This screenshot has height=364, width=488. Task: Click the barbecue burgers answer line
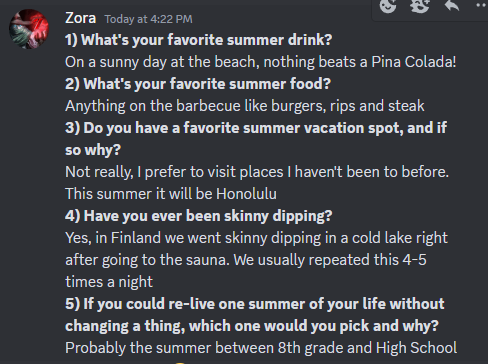point(245,106)
